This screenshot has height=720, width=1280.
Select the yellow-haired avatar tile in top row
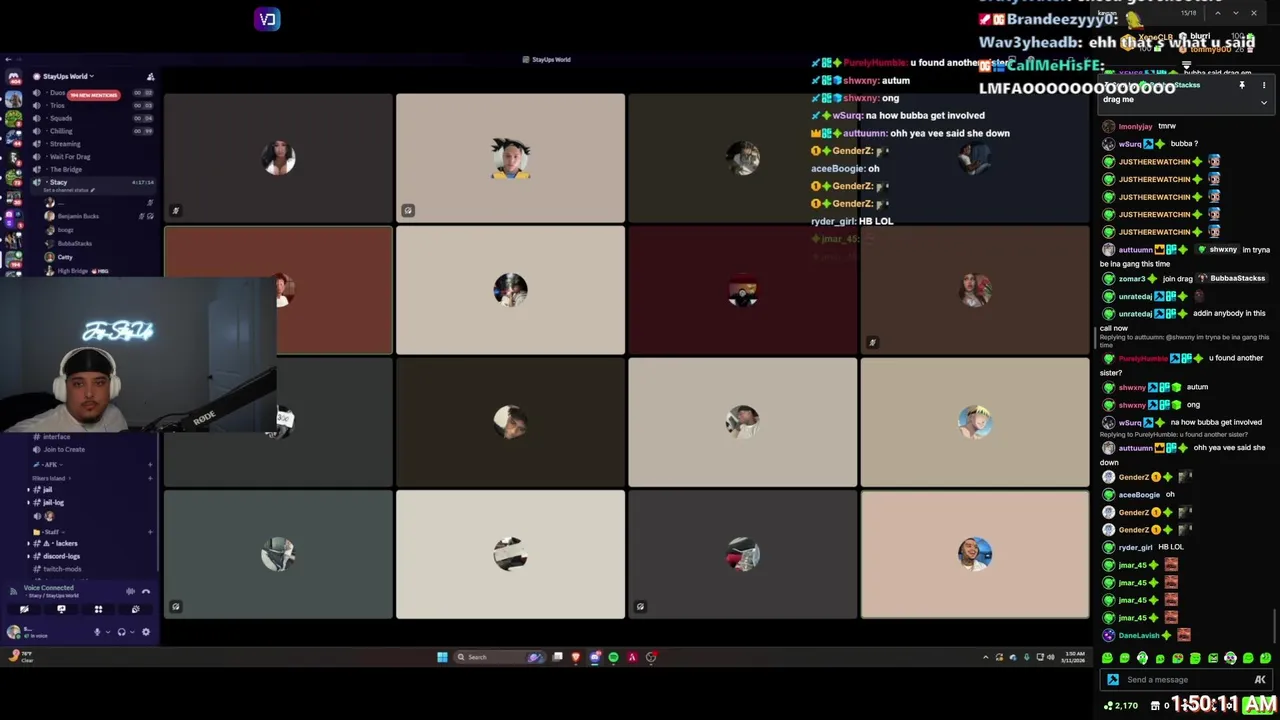pos(510,158)
